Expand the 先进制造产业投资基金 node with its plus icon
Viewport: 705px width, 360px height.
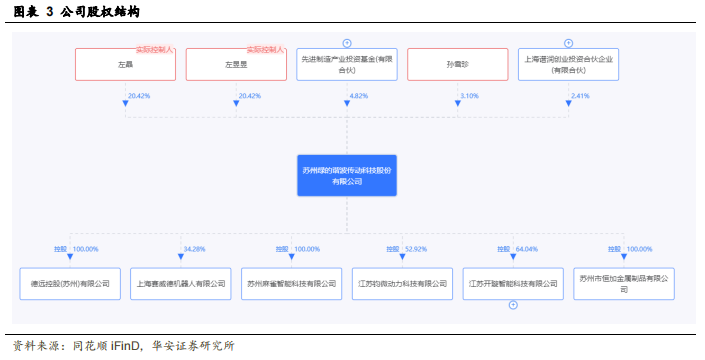[x=347, y=43]
